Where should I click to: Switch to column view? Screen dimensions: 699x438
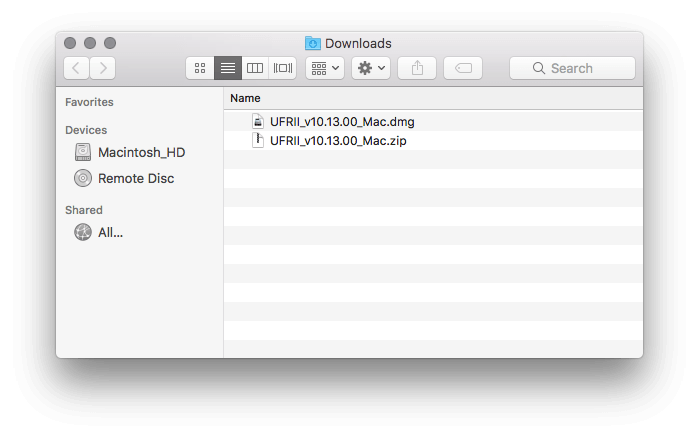[x=255, y=68]
